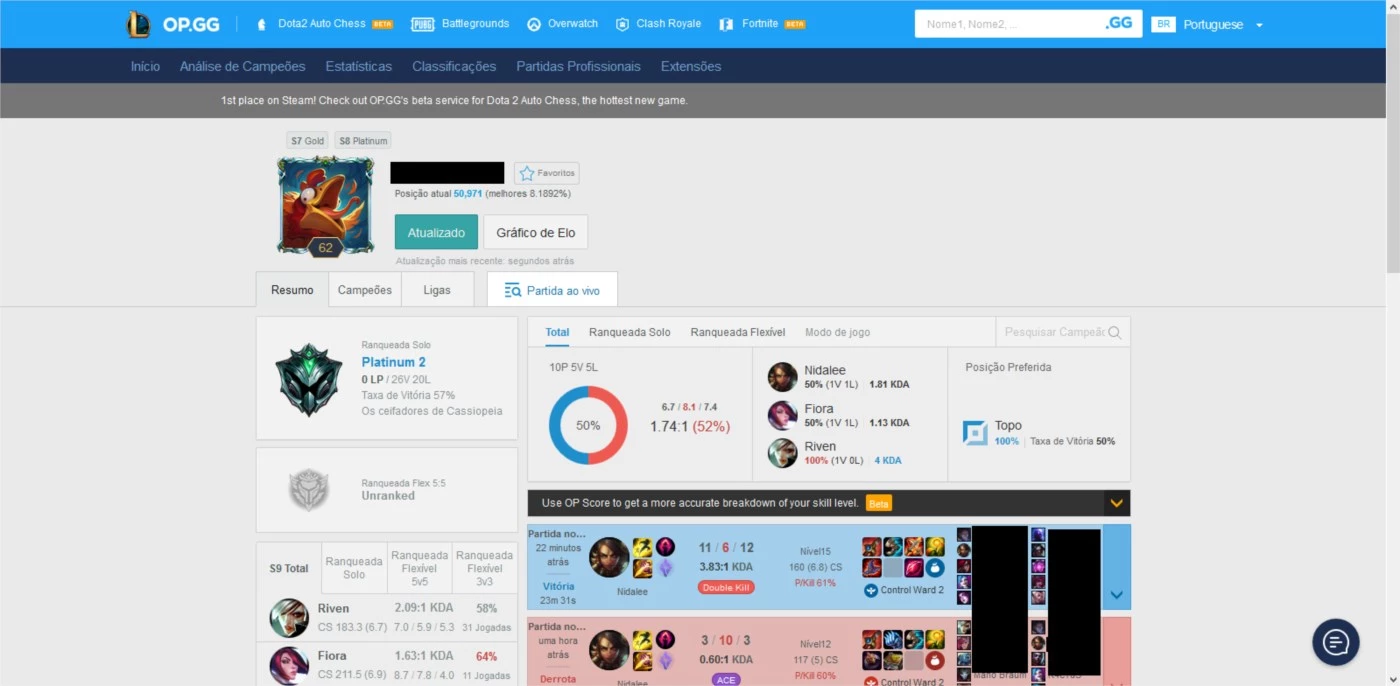Viewport: 1400px width, 686px height.
Task: Open the Portuguese language dropdown
Action: (1222, 25)
